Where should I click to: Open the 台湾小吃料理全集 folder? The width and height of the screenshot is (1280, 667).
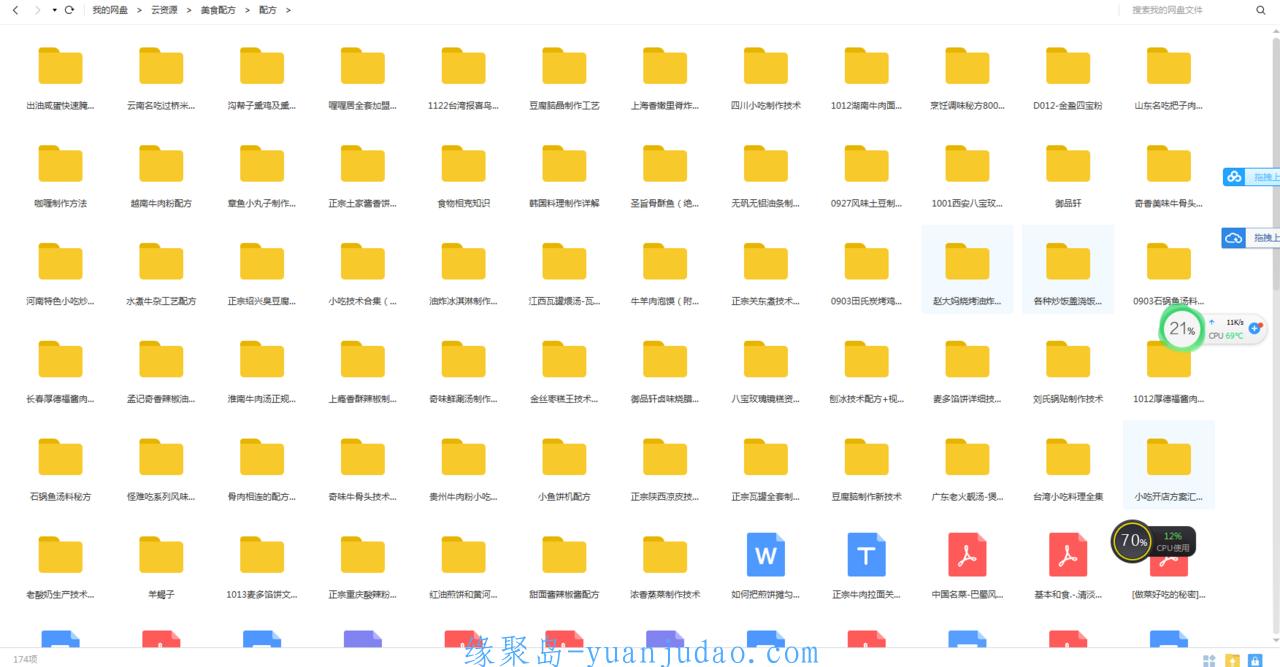click(1068, 469)
